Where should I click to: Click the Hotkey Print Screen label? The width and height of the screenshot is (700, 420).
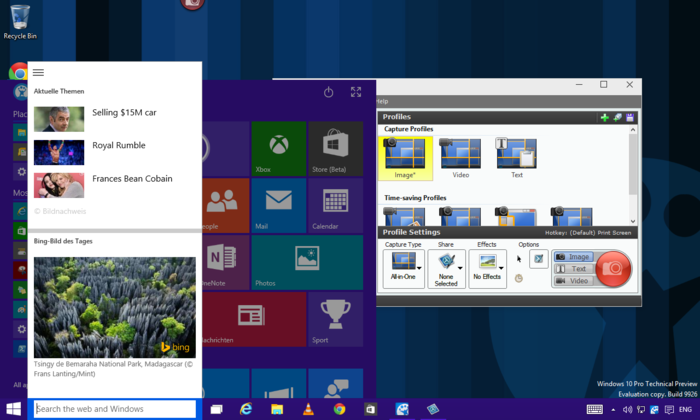click(x=588, y=233)
